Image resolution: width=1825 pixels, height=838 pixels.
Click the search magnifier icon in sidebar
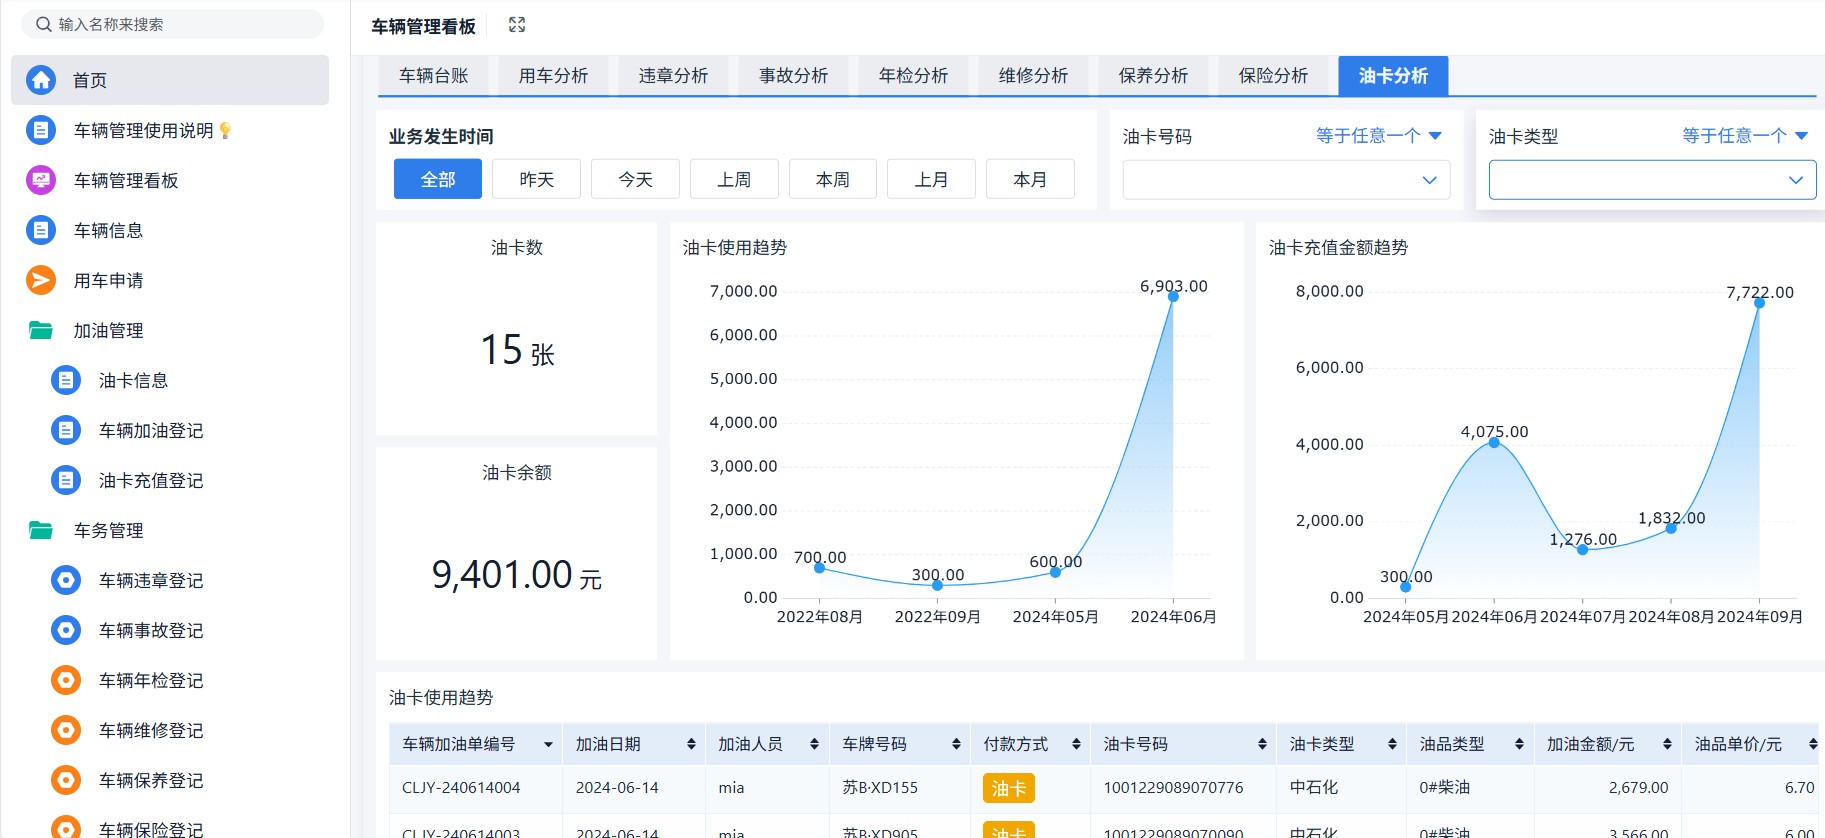44,24
